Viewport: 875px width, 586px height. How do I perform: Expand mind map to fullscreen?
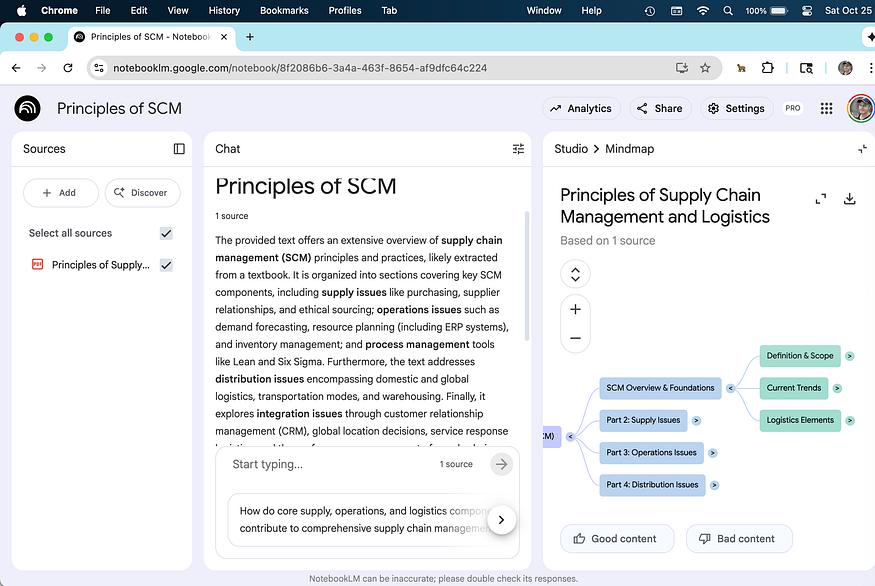820,199
